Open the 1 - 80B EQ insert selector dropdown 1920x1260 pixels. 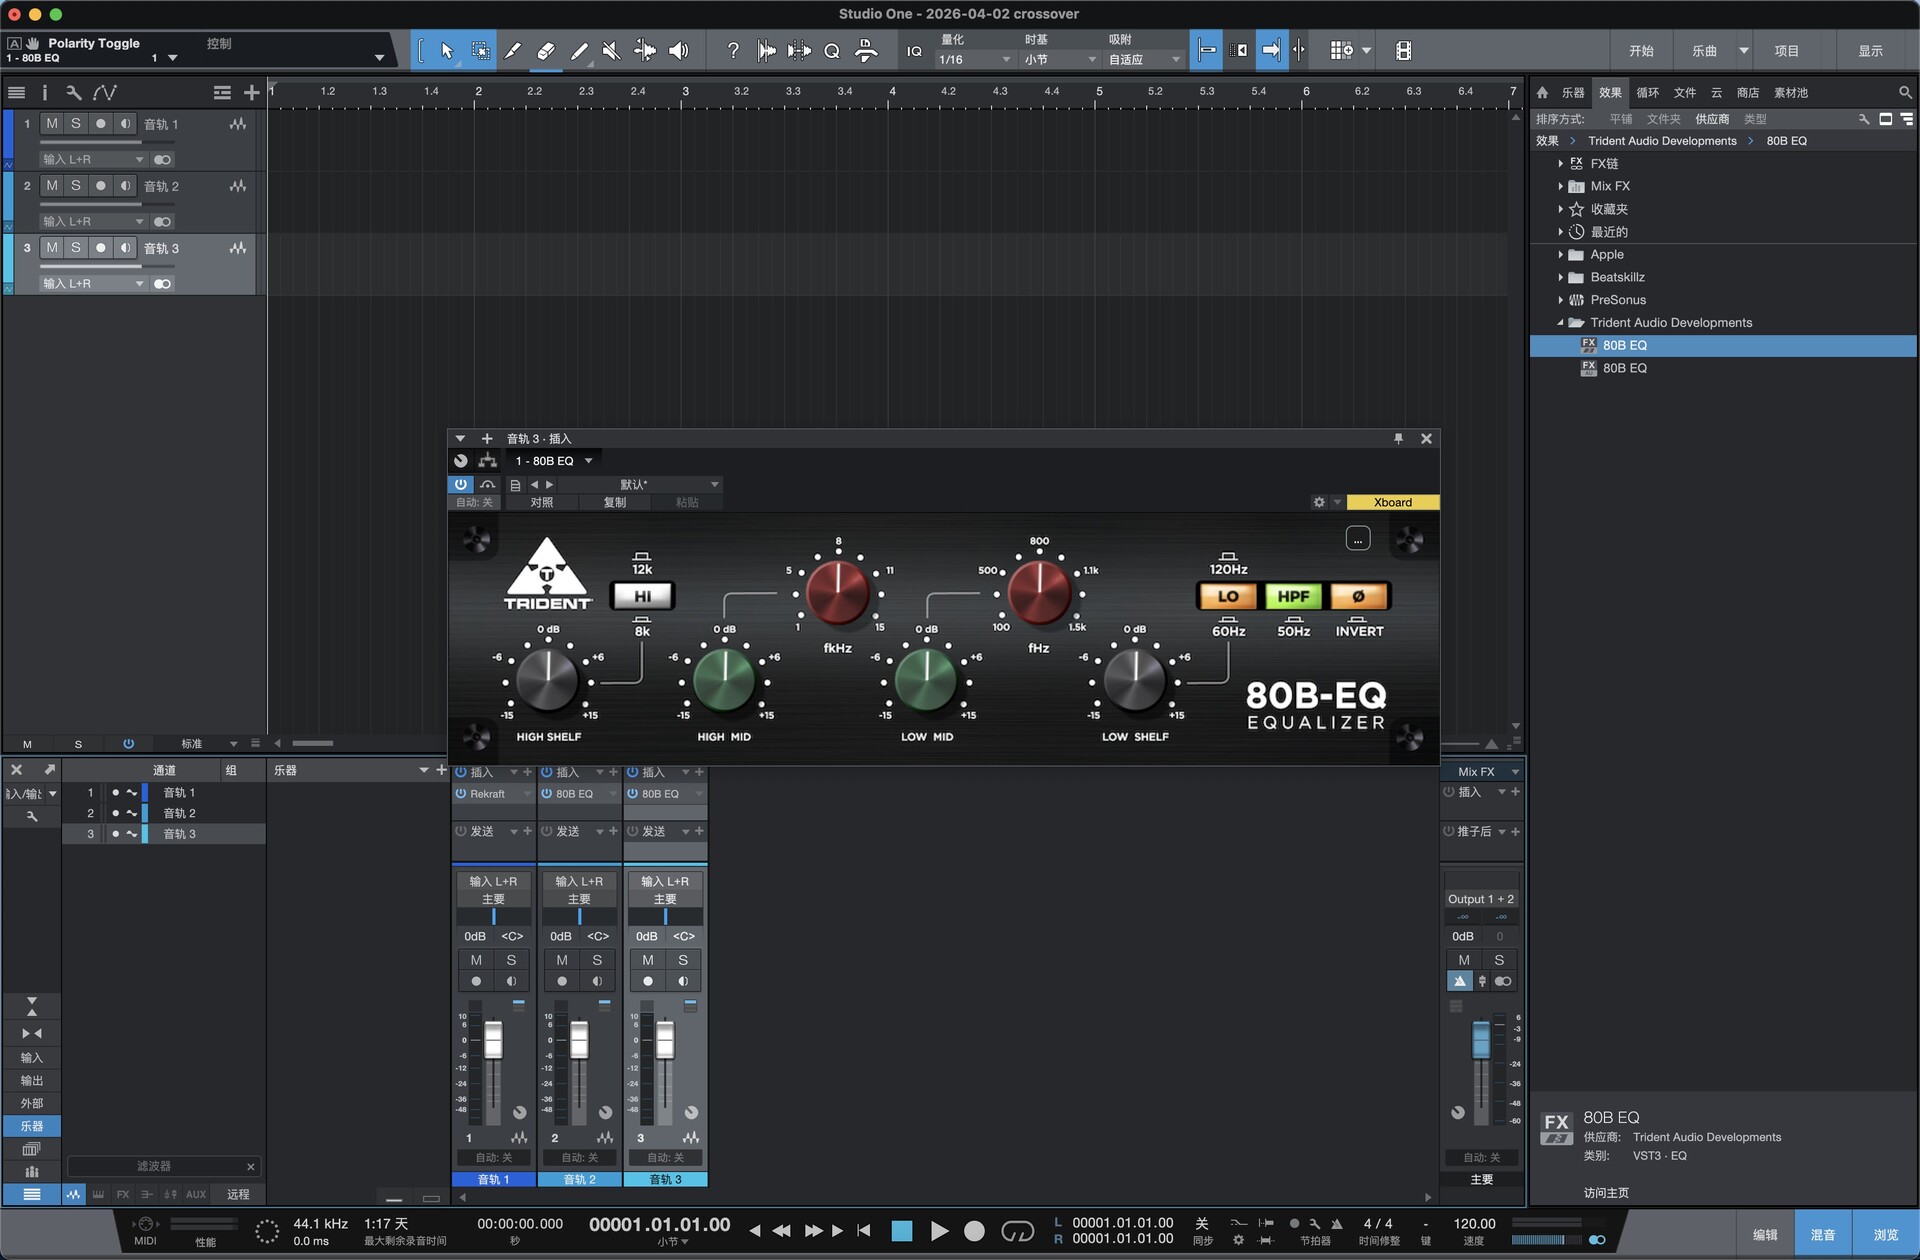pos(553,460)
